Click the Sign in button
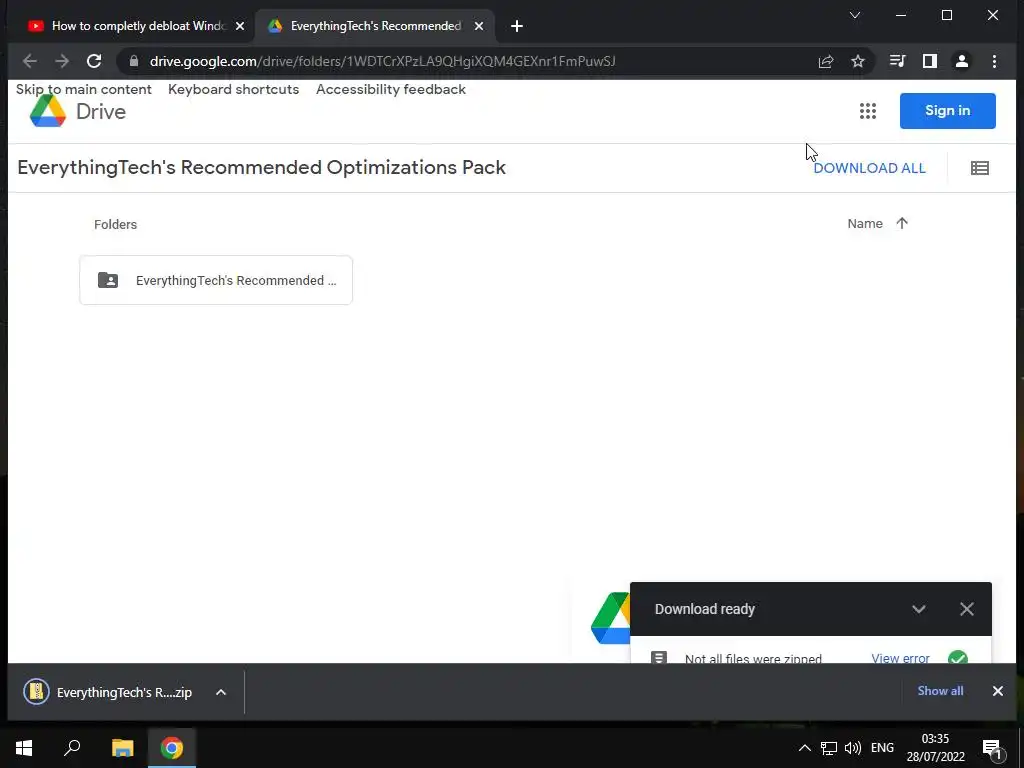Screen dimensions: 1024x768 click(x=947, y=111)
